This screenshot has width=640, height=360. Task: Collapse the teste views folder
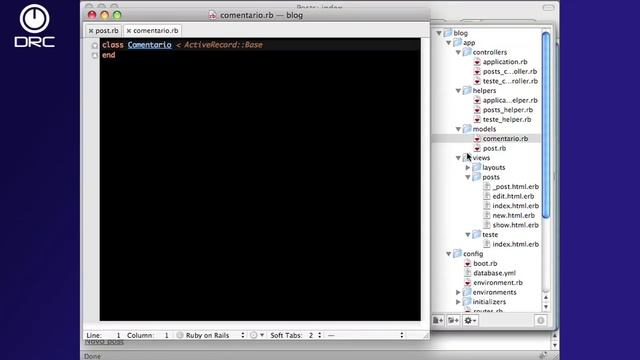(x=468, y=235)
